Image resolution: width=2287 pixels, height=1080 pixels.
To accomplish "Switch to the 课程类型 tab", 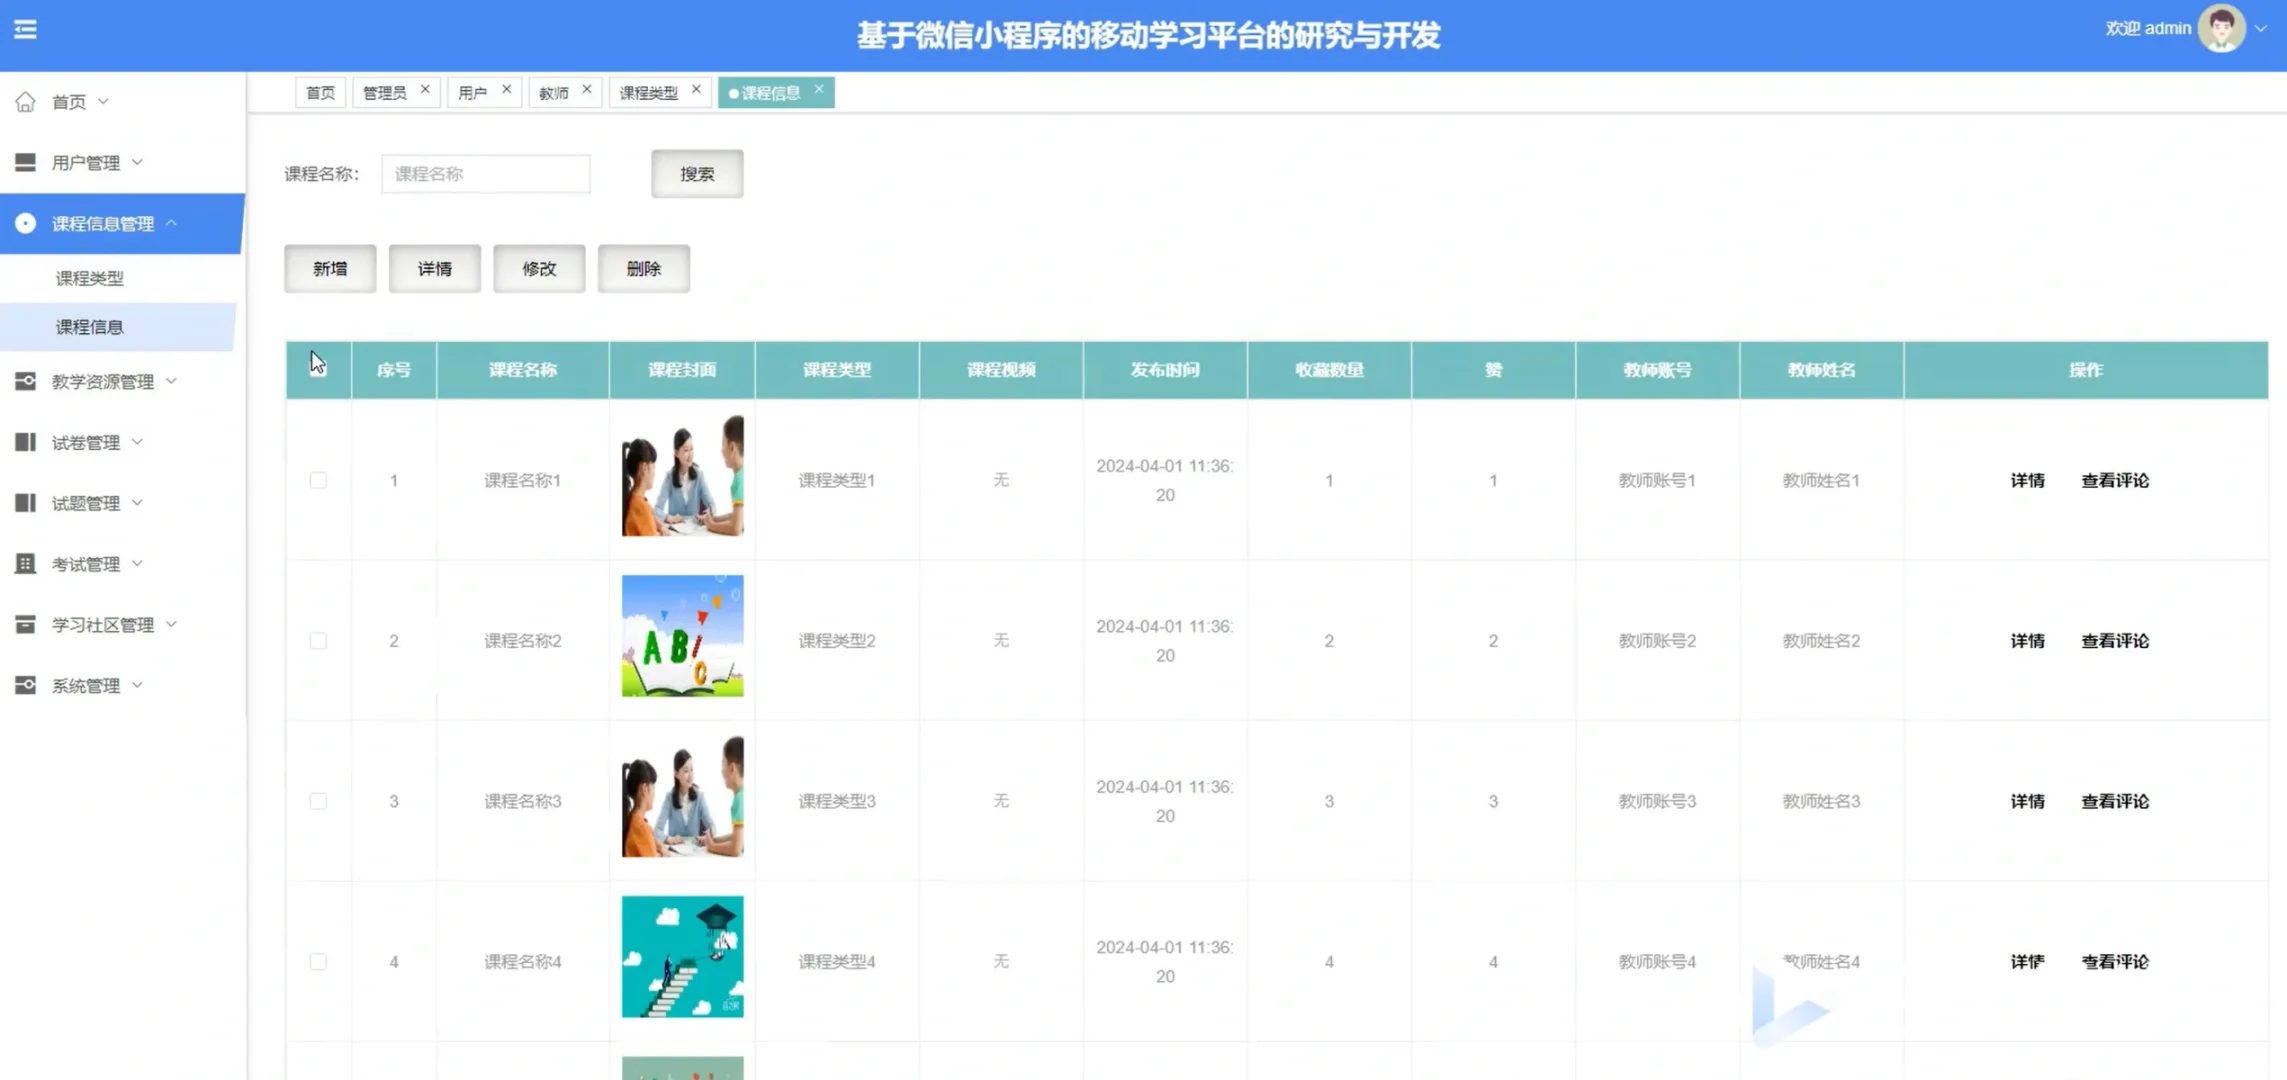I will click(649, 91).
